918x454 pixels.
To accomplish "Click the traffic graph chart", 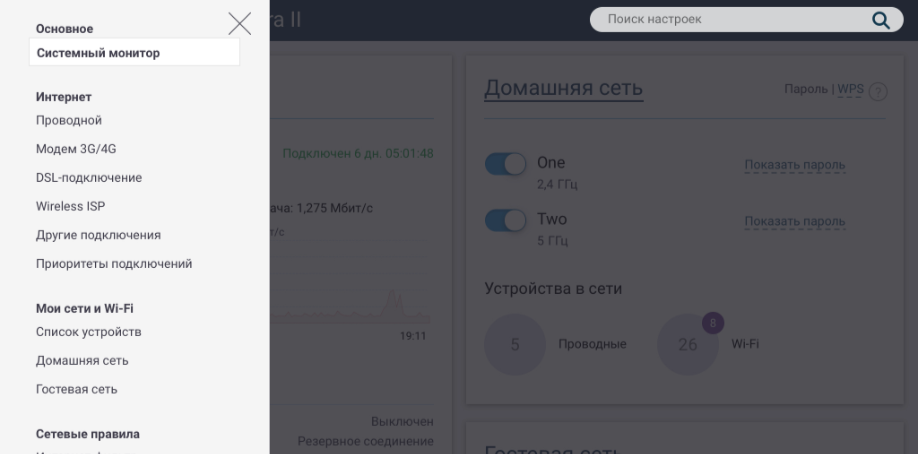I will coord(350,281).
